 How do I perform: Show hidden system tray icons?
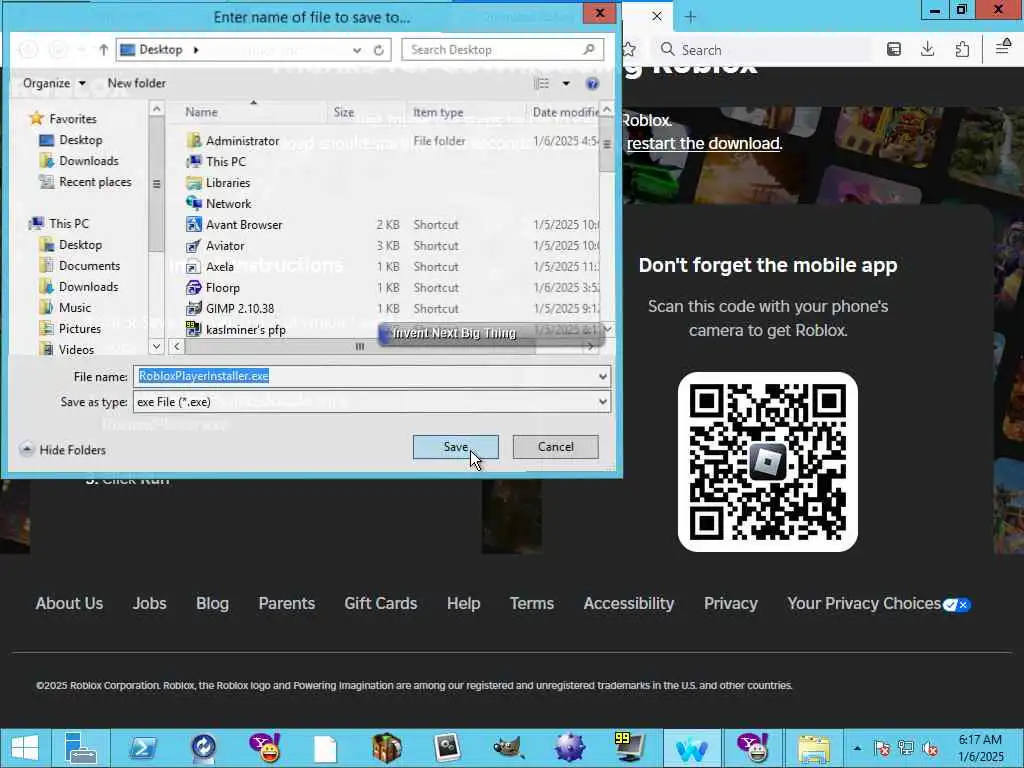(857, 748)
